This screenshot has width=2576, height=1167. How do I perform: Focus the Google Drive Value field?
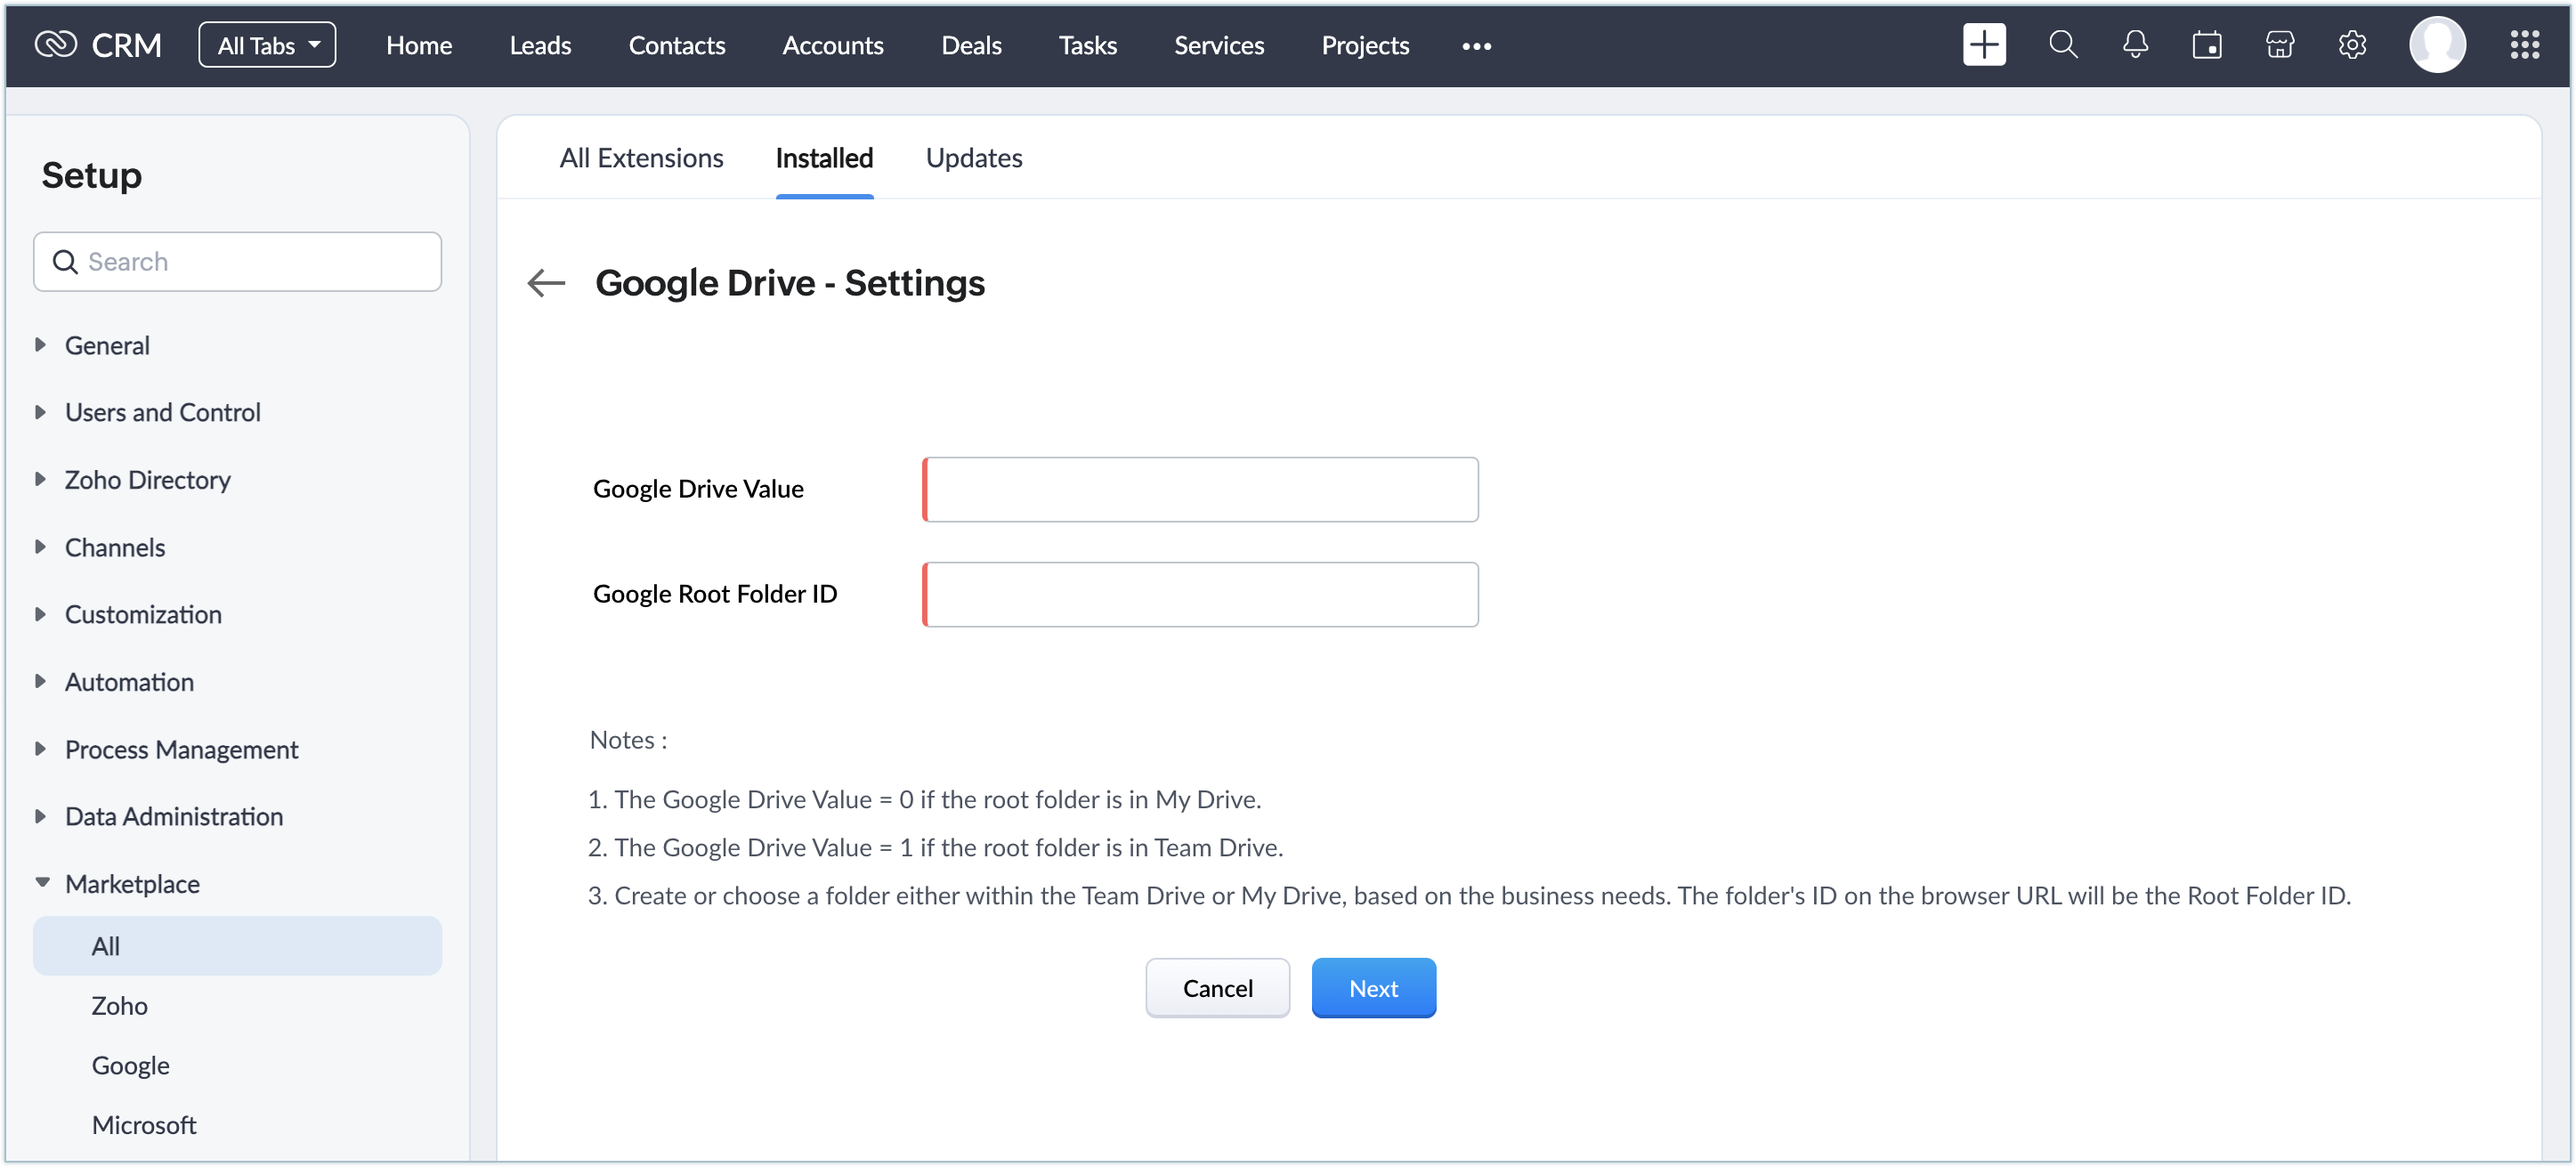(1200, 489)
